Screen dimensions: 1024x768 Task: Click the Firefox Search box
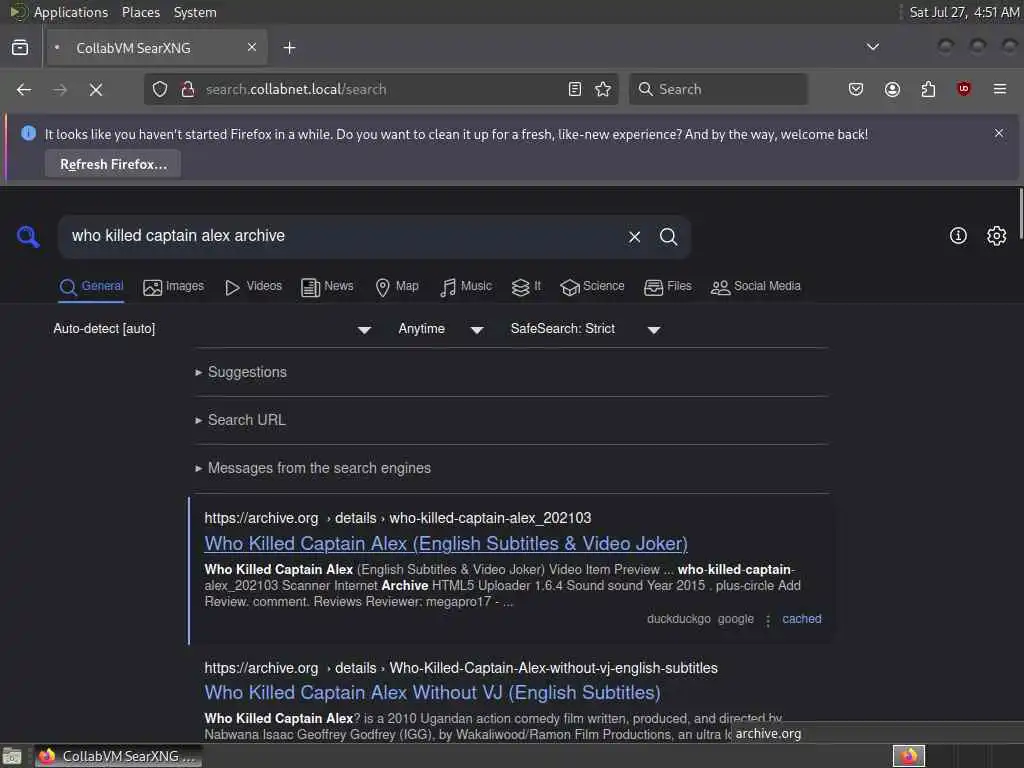[718, 89]
